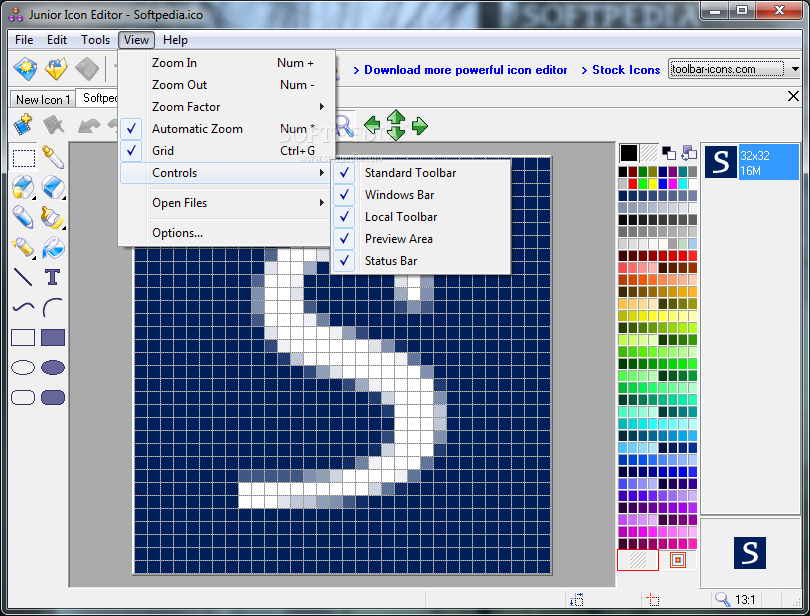Click the Add new image format icon

tap(23, 126)
